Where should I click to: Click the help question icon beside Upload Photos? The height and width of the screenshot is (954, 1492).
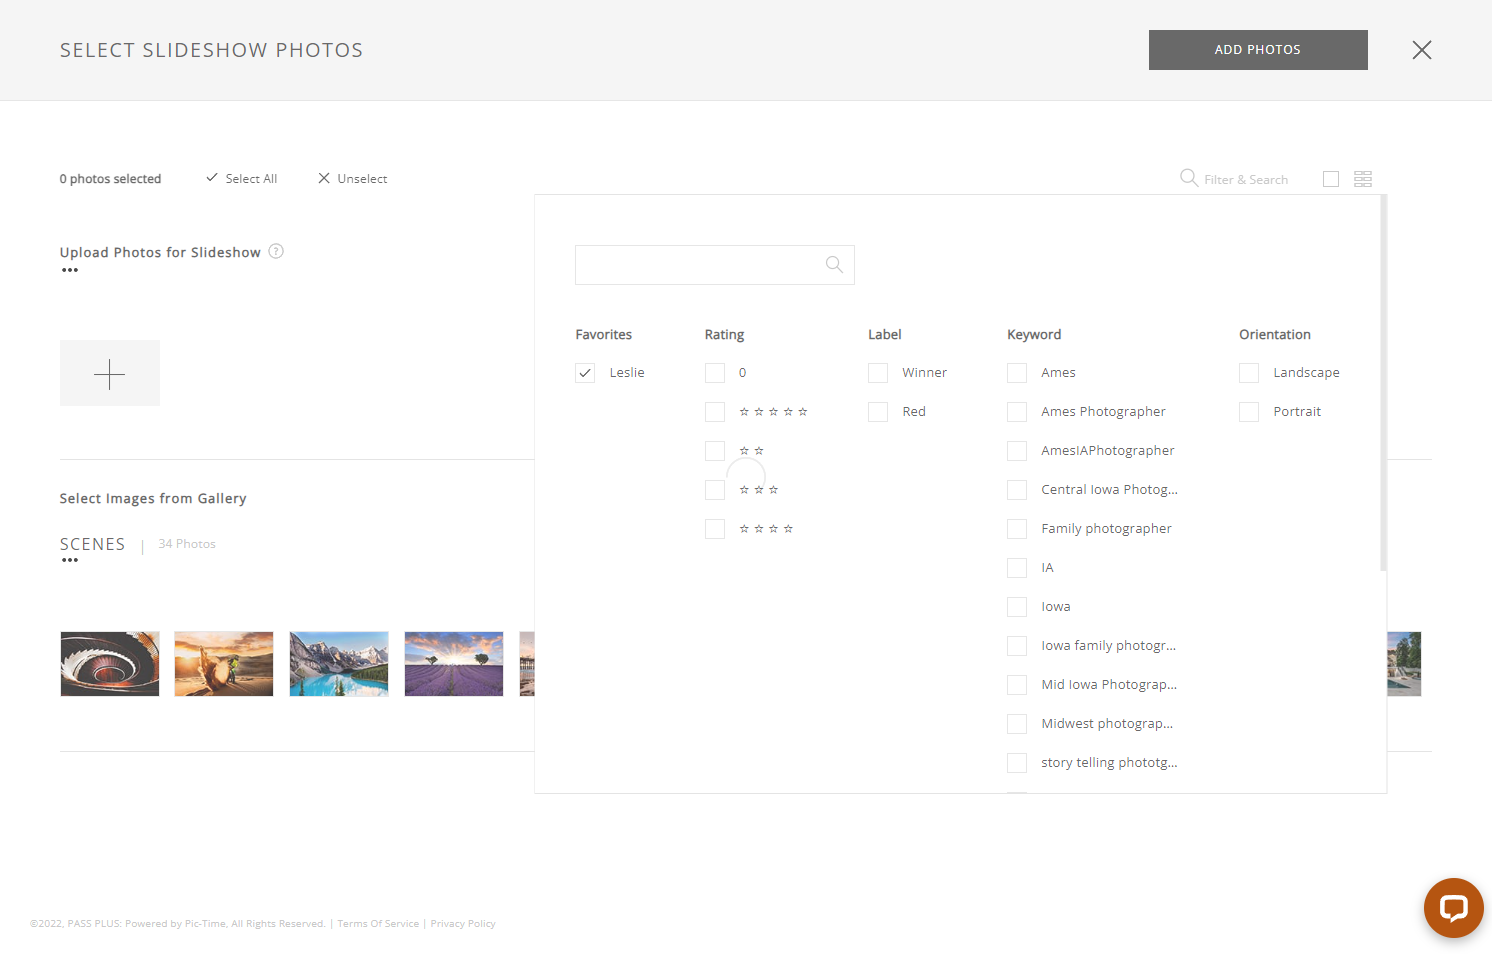pyautogui.click(x=276, y=251)
